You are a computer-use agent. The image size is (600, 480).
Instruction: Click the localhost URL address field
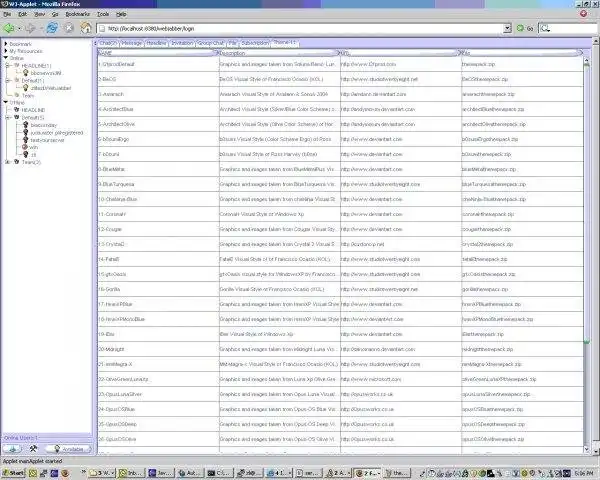tap(300, 28)
